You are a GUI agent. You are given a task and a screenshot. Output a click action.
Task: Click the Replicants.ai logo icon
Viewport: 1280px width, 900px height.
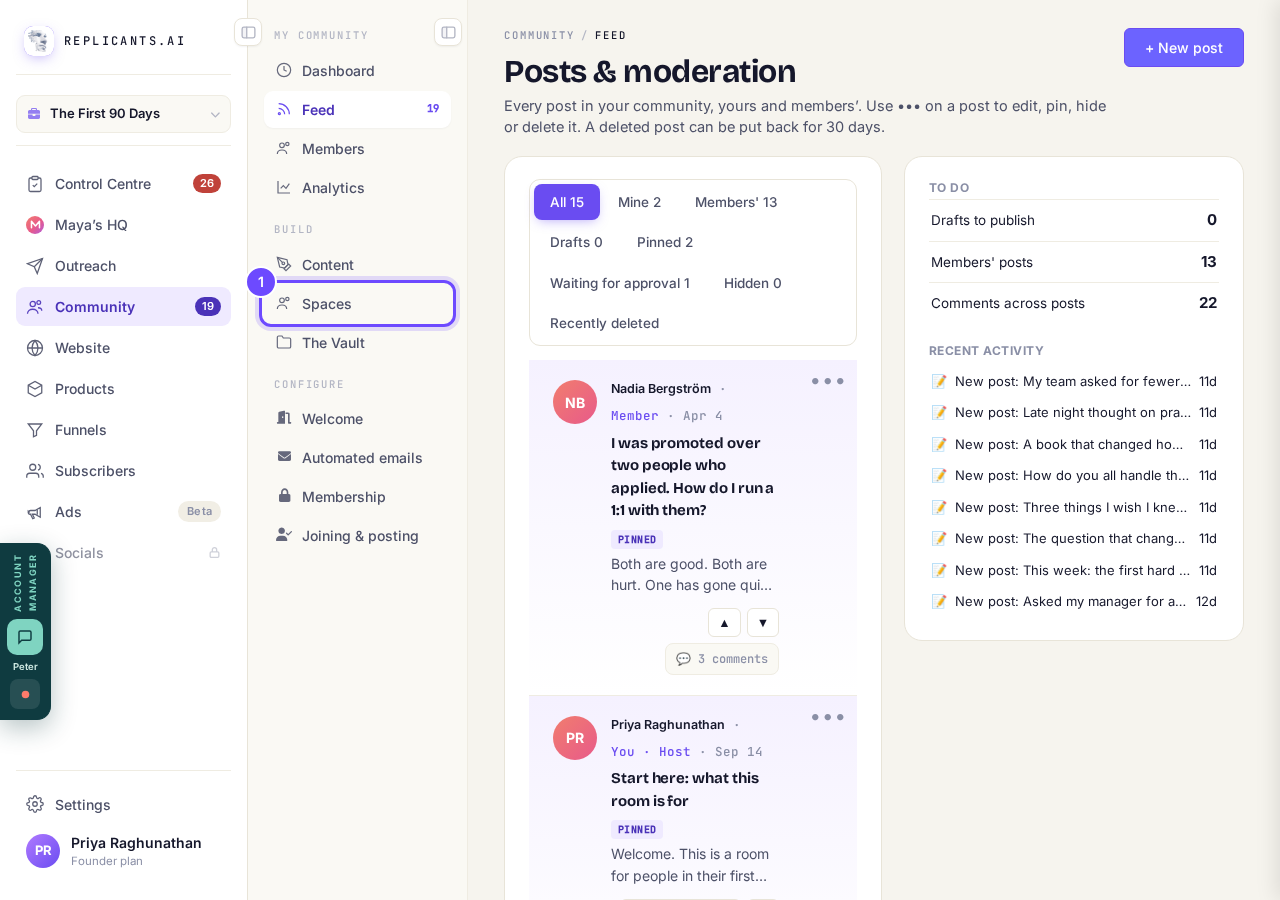(x=39, y=41)
